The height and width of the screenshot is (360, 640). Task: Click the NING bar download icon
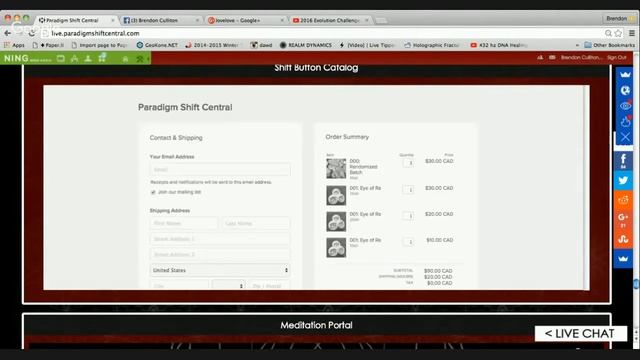point(88,59)
